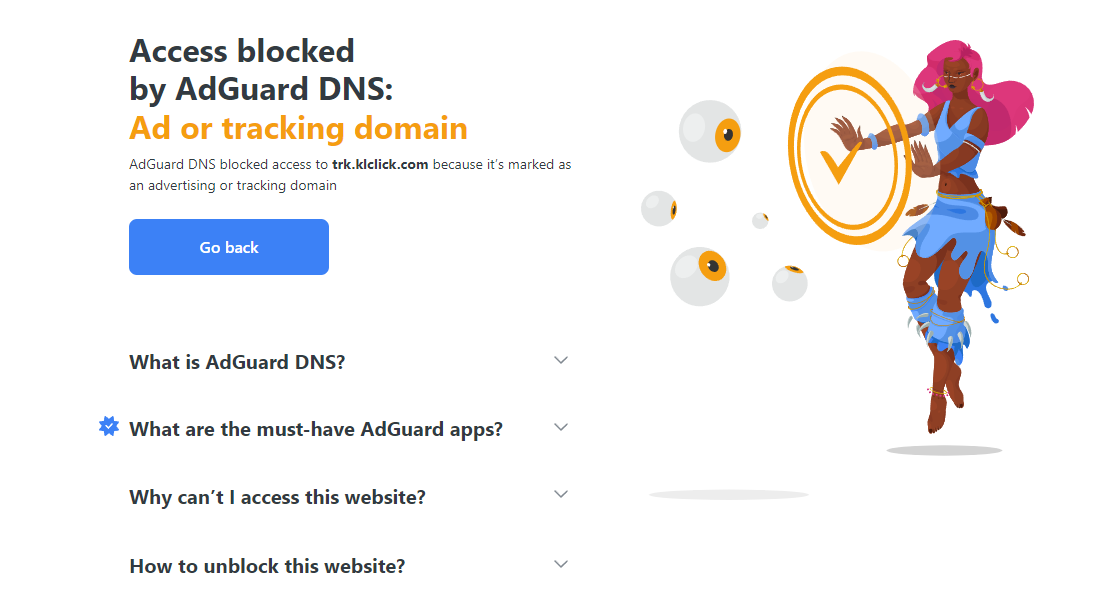Click the middle-left eyeball with orange iris
The width and height of the screenshot is (1105, 610).
700,275
